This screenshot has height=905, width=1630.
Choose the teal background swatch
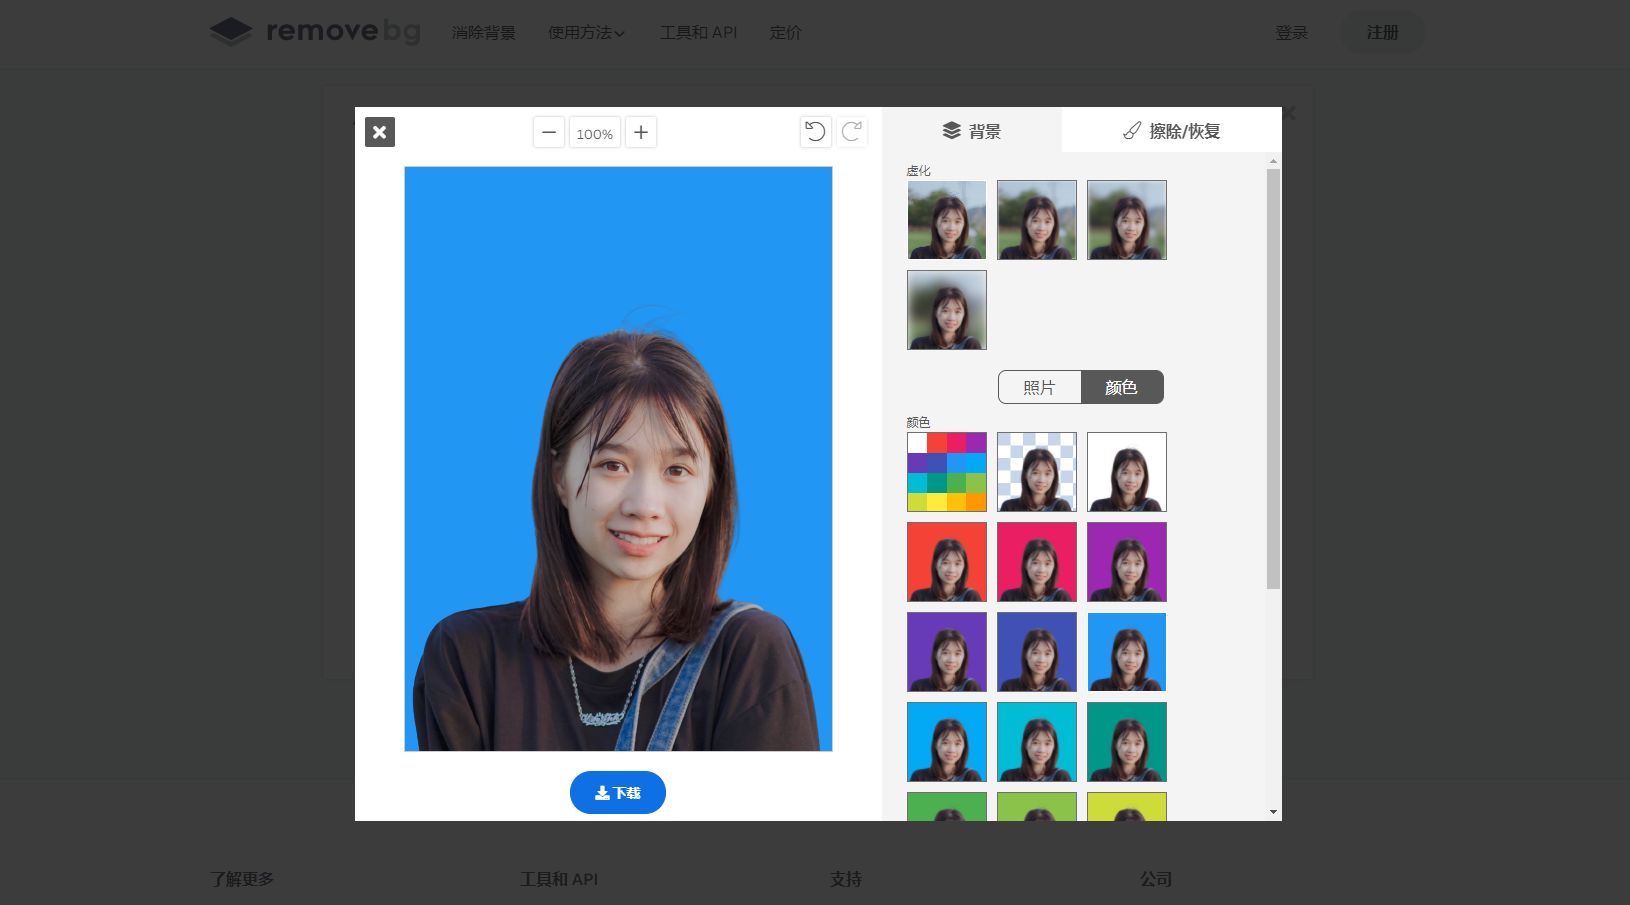pos(1127,742)
